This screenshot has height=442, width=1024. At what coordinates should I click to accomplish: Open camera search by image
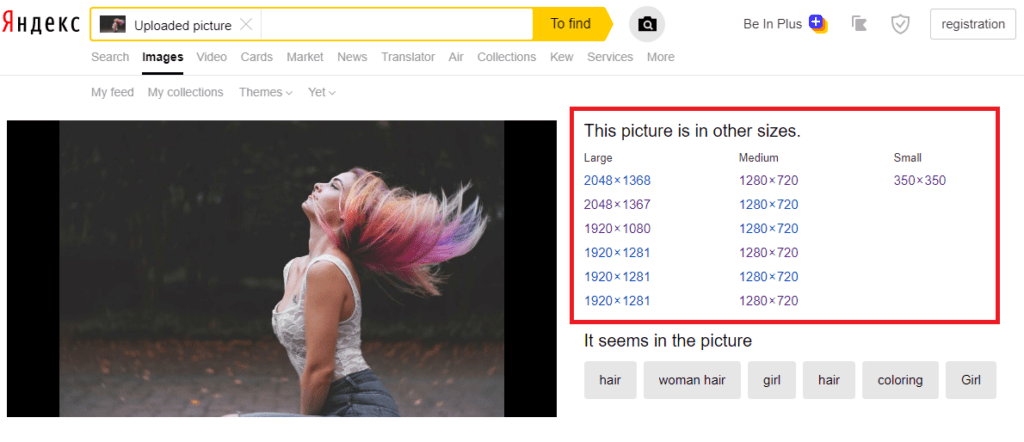point(647,25)
